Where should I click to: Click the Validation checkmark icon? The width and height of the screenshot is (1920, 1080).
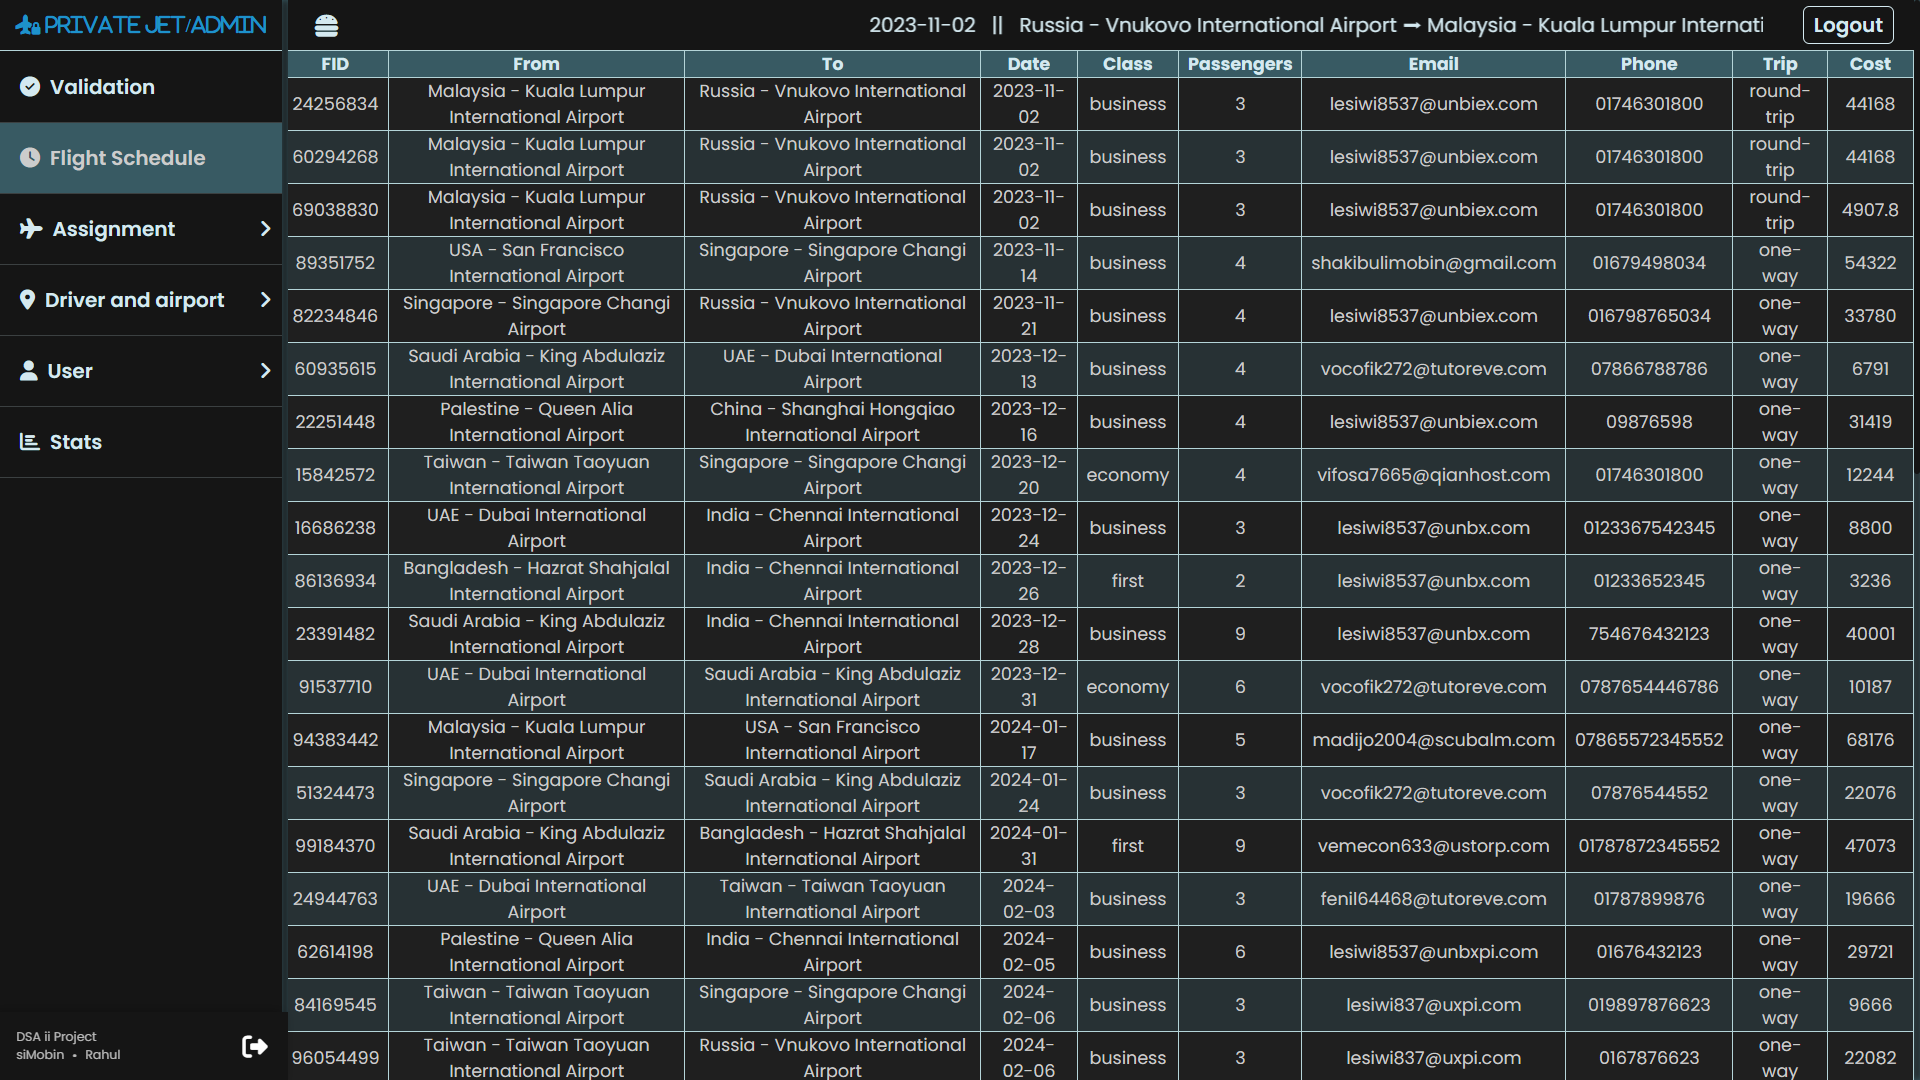30,87
